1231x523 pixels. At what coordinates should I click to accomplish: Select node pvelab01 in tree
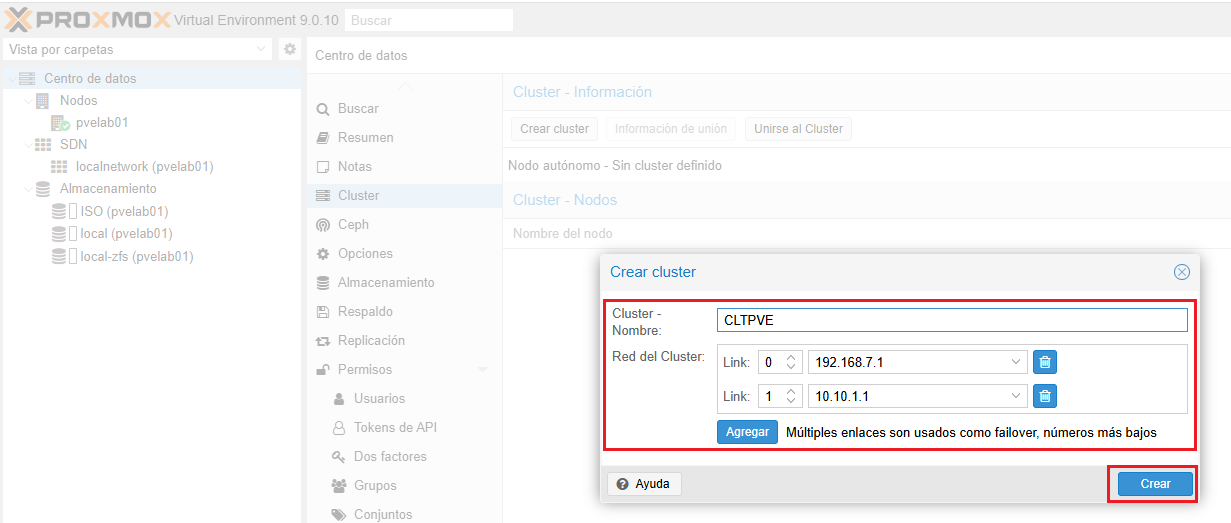102,122
